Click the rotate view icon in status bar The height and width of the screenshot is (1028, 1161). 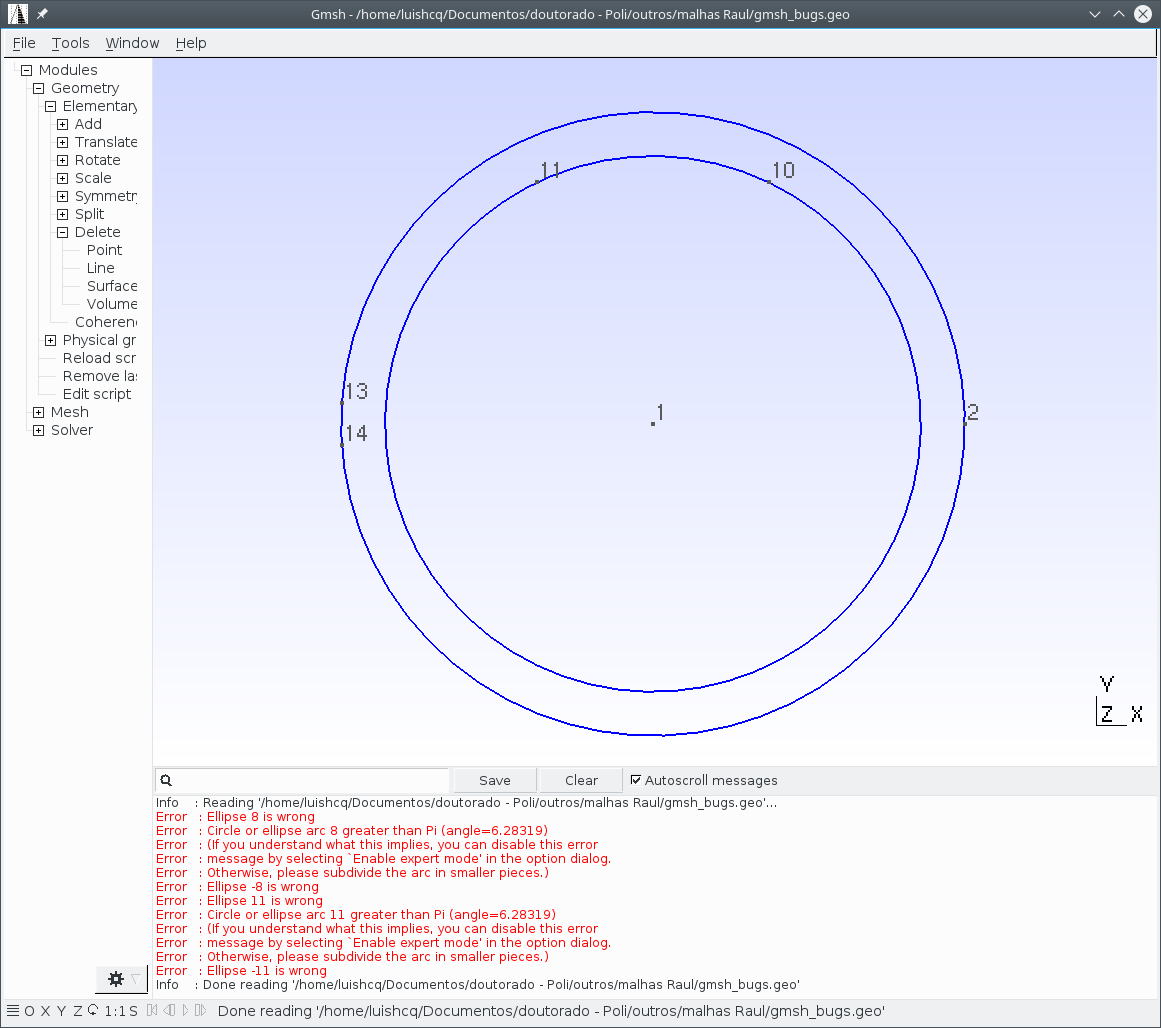pyautogui.click(x=93, y=1010)
